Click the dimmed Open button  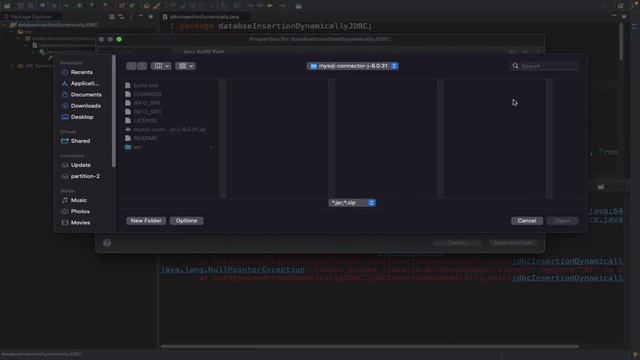point(563,221)
